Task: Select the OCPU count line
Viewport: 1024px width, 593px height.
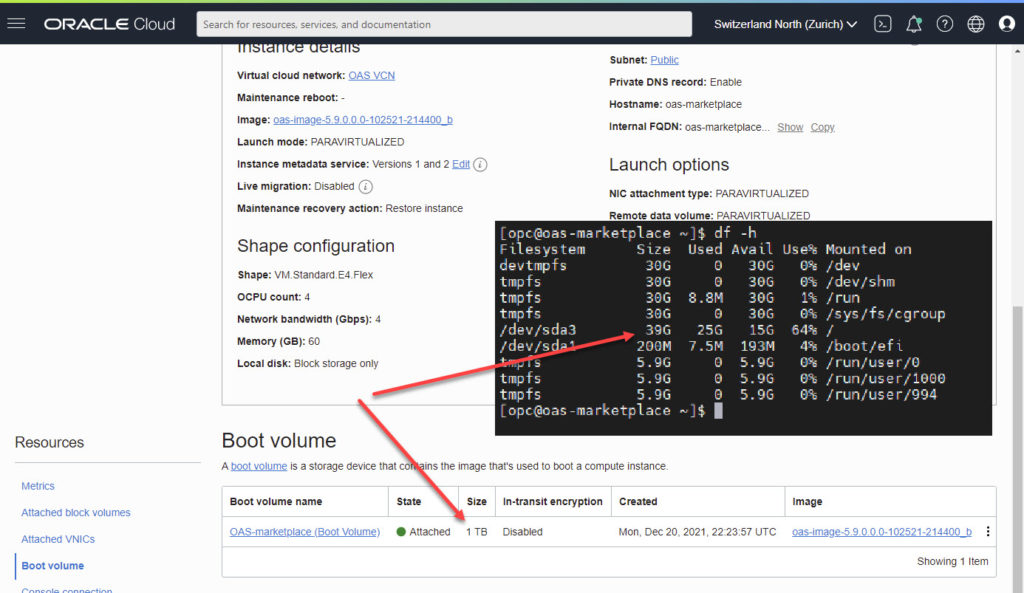Action: 274,297
